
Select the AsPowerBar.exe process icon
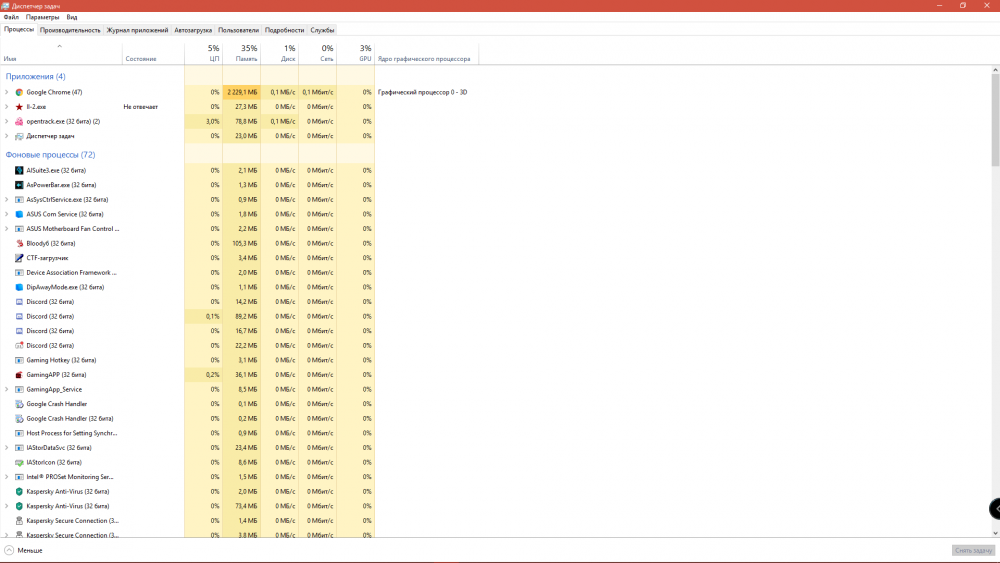(x=19, y=185)
